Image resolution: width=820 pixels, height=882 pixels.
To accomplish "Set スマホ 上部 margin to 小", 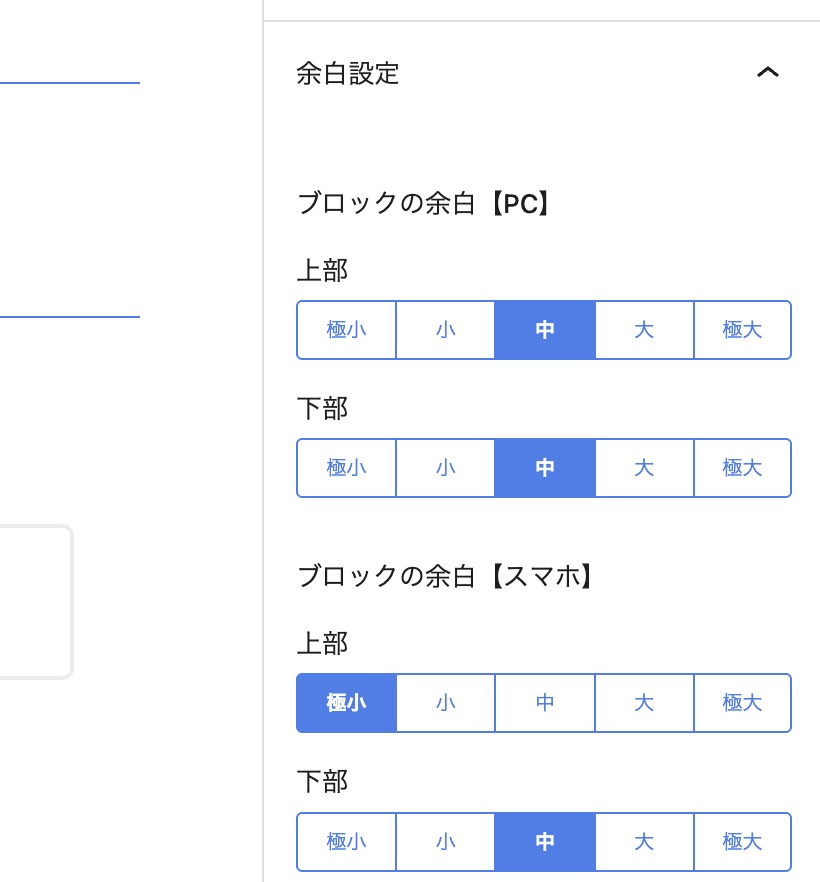I will (x=446, y=703).
